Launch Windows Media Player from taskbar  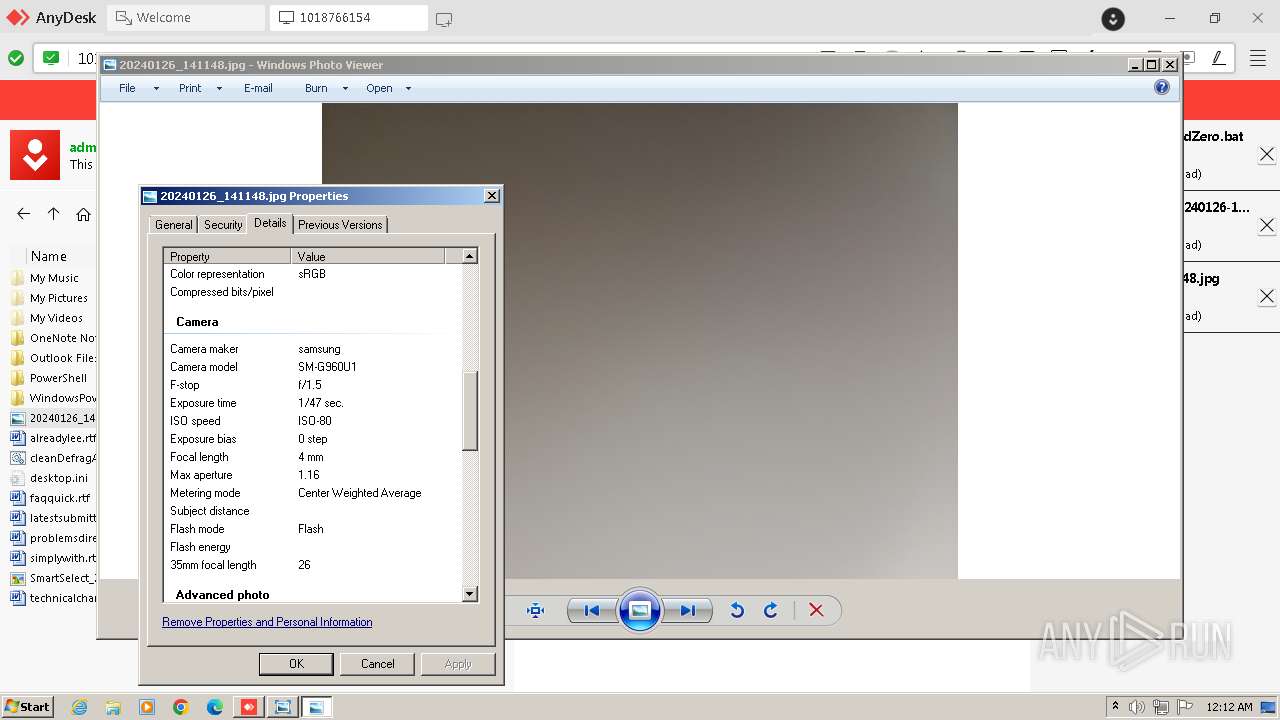[147, 707]
